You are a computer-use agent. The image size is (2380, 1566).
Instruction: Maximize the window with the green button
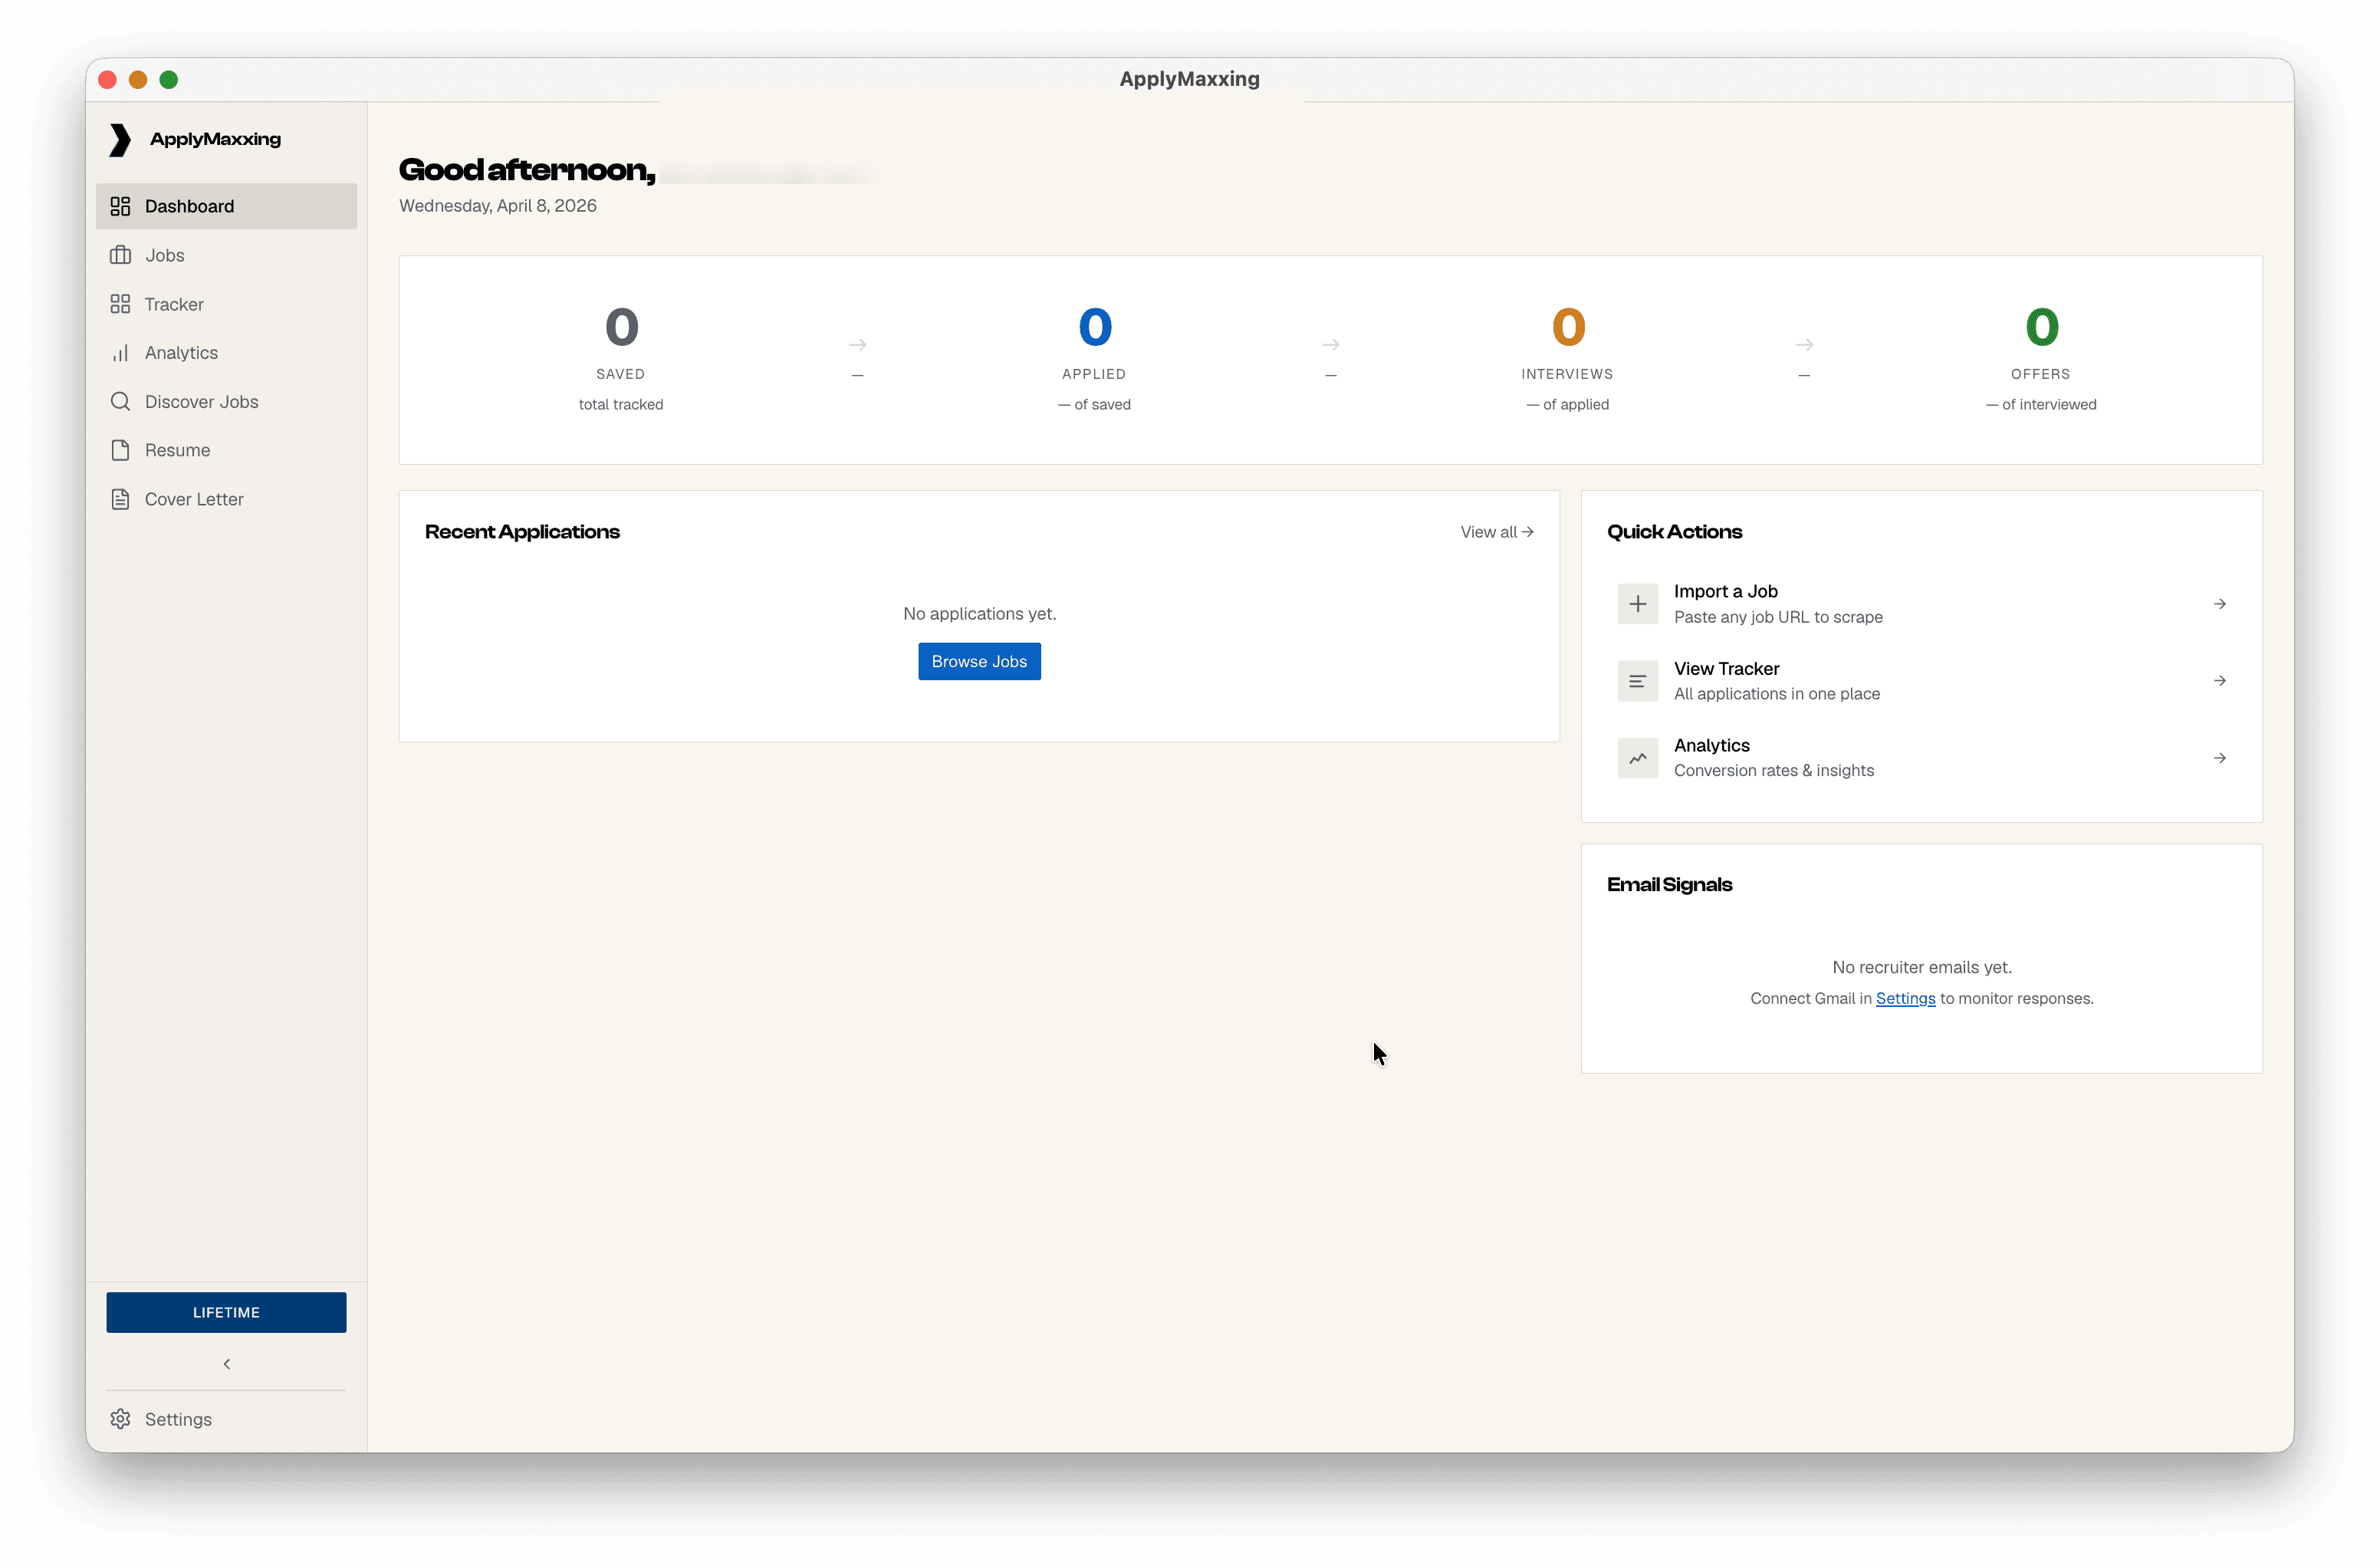[x=169, y=80]
